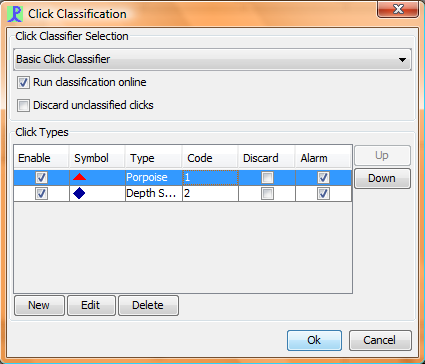The height and width of the screenshot is (364, 425).
Task: Edit the selected click type
Action: [x=91, y=305]
